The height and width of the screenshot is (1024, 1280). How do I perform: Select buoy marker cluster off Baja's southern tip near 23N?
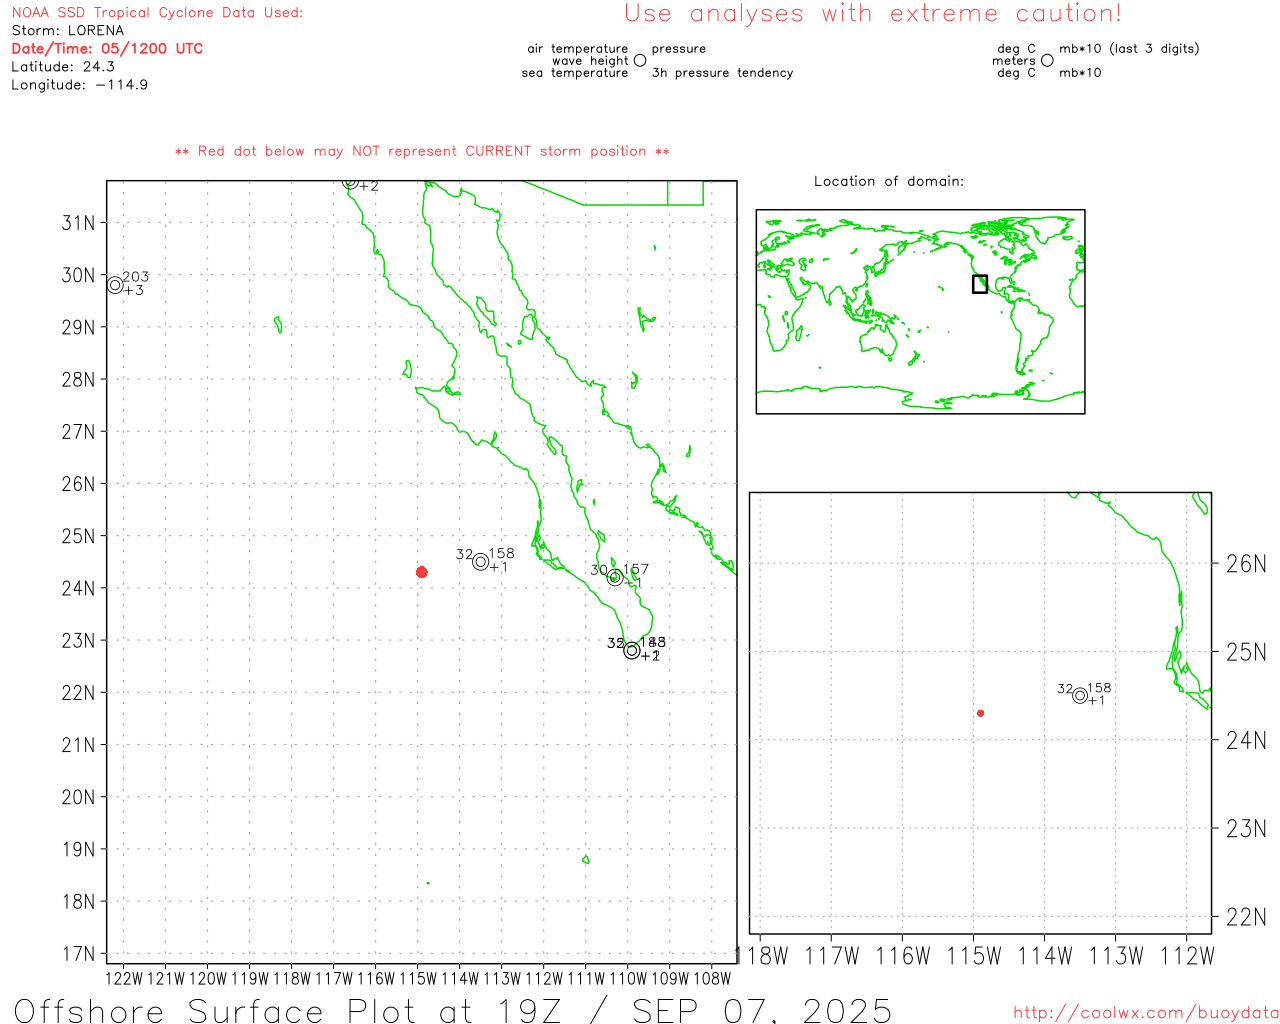pyautogui.click(x=632, y=651)
